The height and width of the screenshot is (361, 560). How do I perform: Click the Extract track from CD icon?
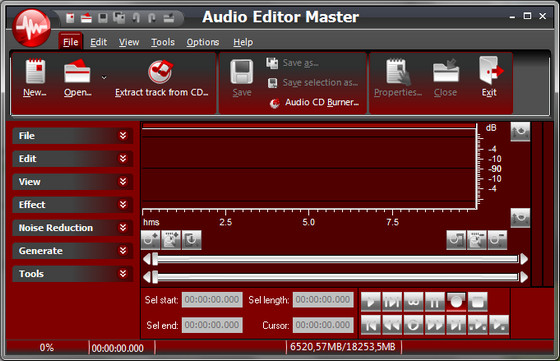coord(161,71)
